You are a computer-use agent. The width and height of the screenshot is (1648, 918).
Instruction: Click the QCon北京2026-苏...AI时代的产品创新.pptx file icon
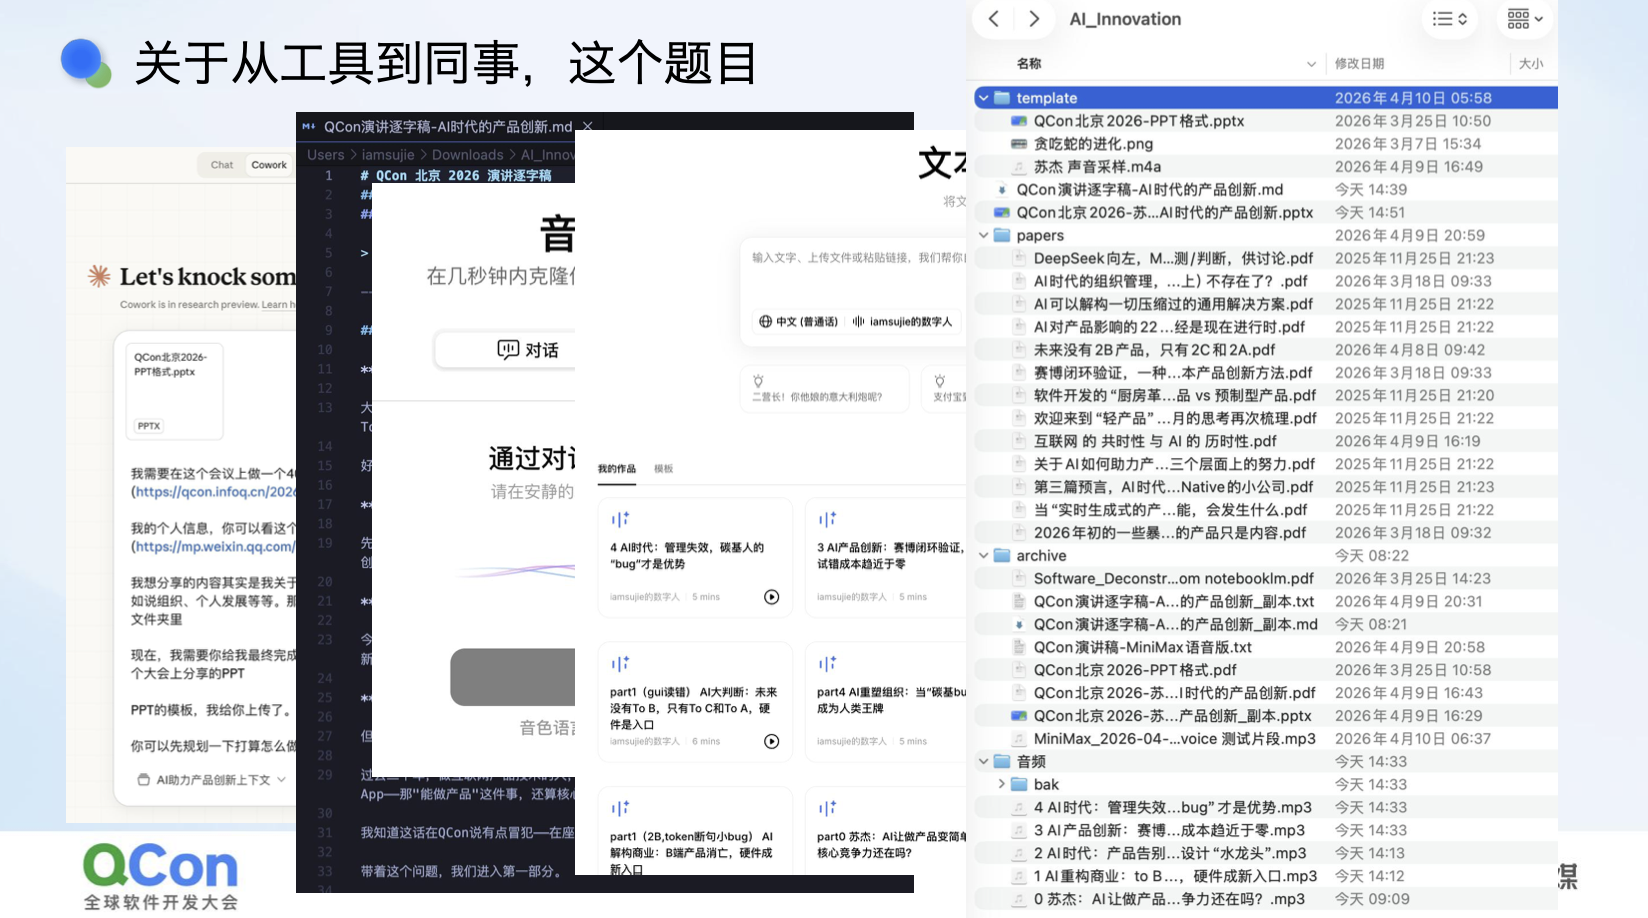pyautogui.click(x=1002, y=213)
